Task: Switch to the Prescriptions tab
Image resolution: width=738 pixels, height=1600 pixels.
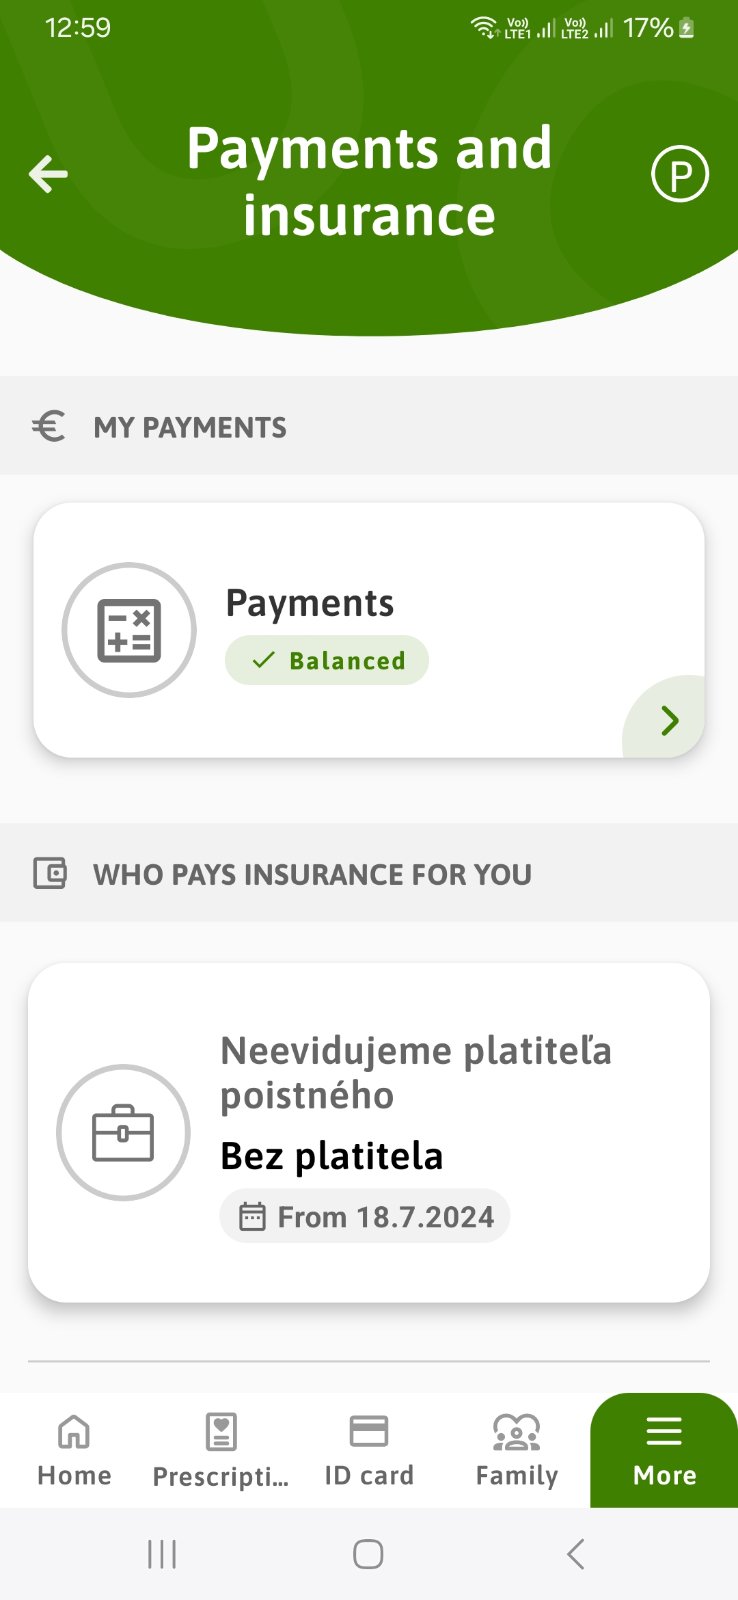Action: tap(221, 1450)
